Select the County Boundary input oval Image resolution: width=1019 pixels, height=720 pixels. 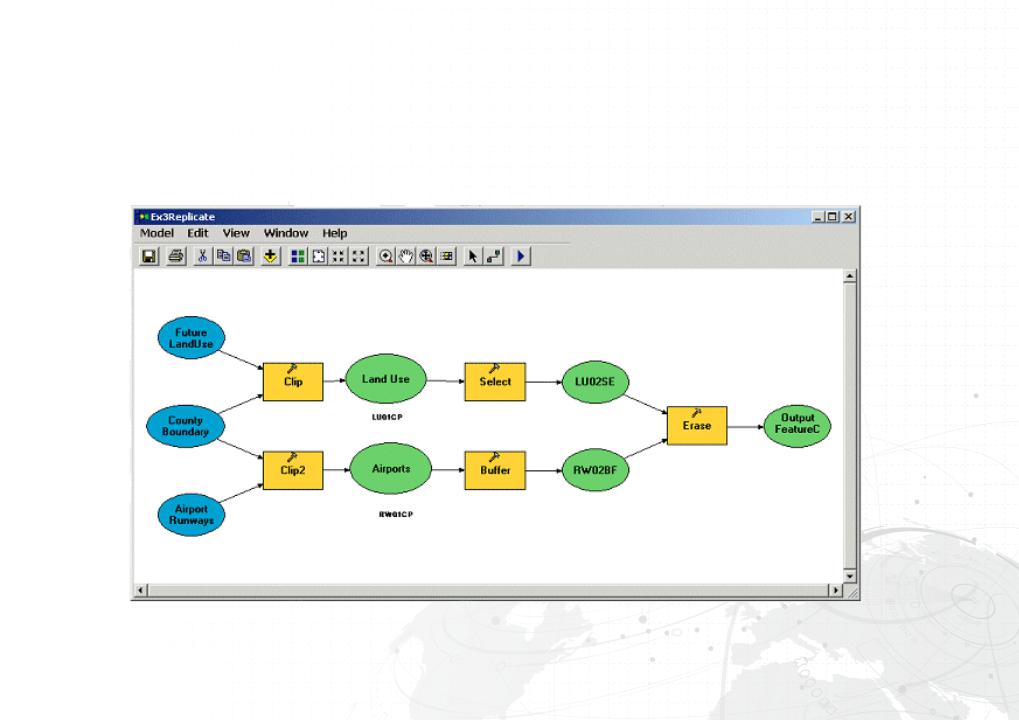(x=185, y=426)
